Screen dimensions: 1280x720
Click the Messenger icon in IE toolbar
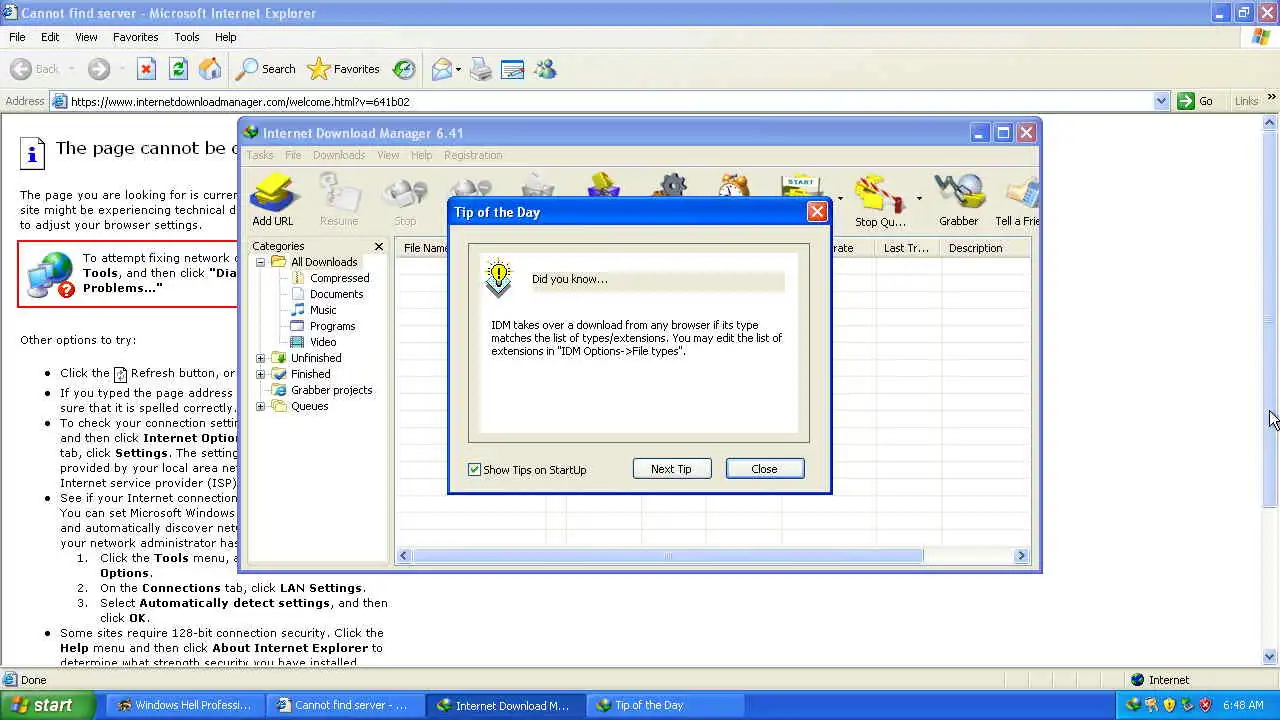545,69
